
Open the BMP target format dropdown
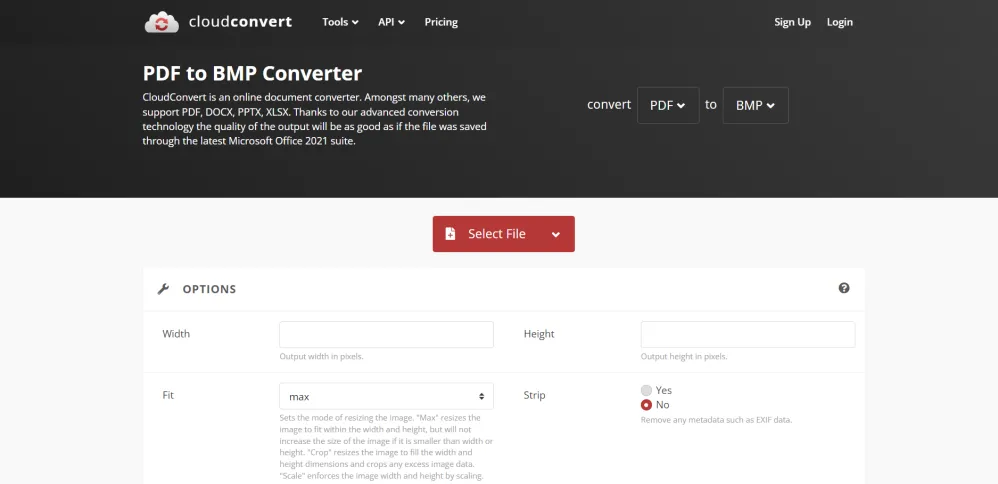coord(756,105)
